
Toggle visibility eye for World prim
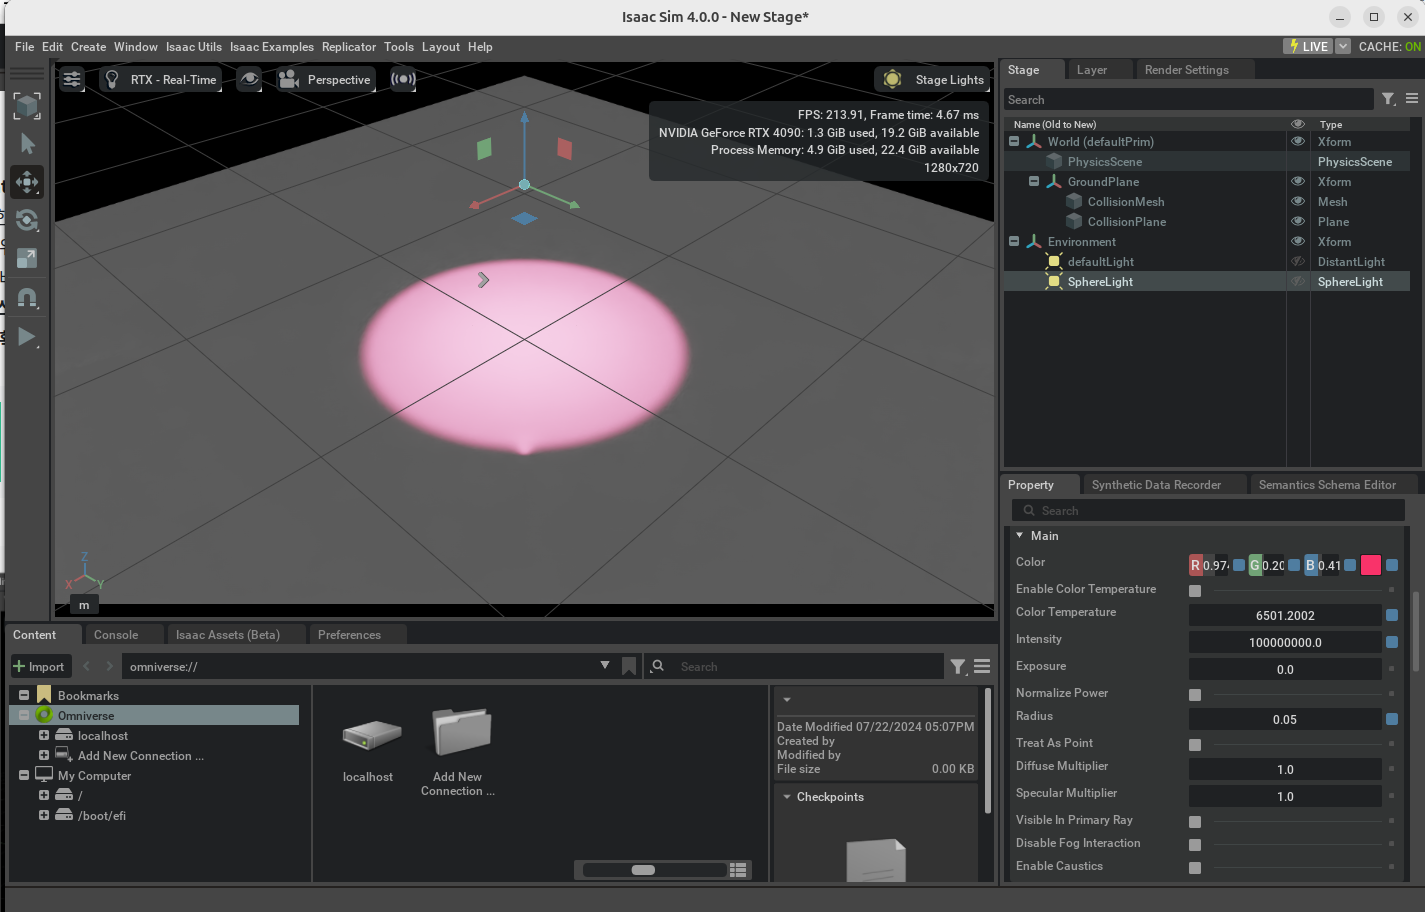1298,142
